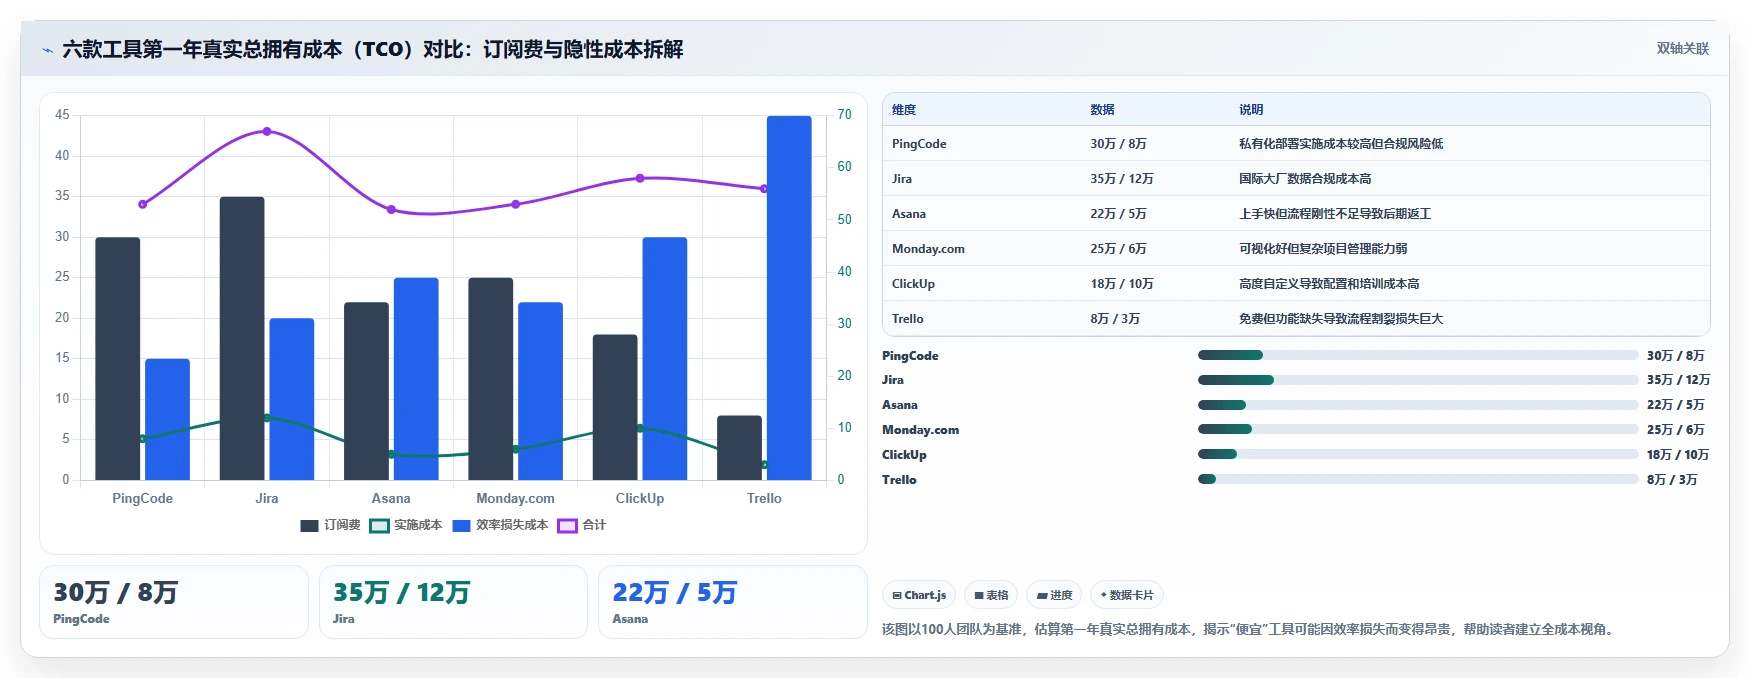The height and width of the screenshot is (678, 1750).
Task: Click the 表格 tag
Action: 991,595
